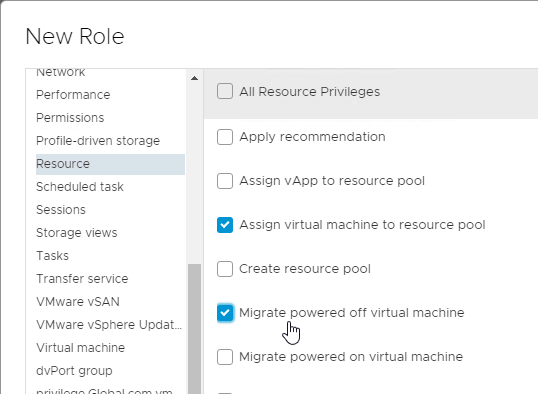Select the Tasks category
Screen dimensions: 538x394
[52, 256]
